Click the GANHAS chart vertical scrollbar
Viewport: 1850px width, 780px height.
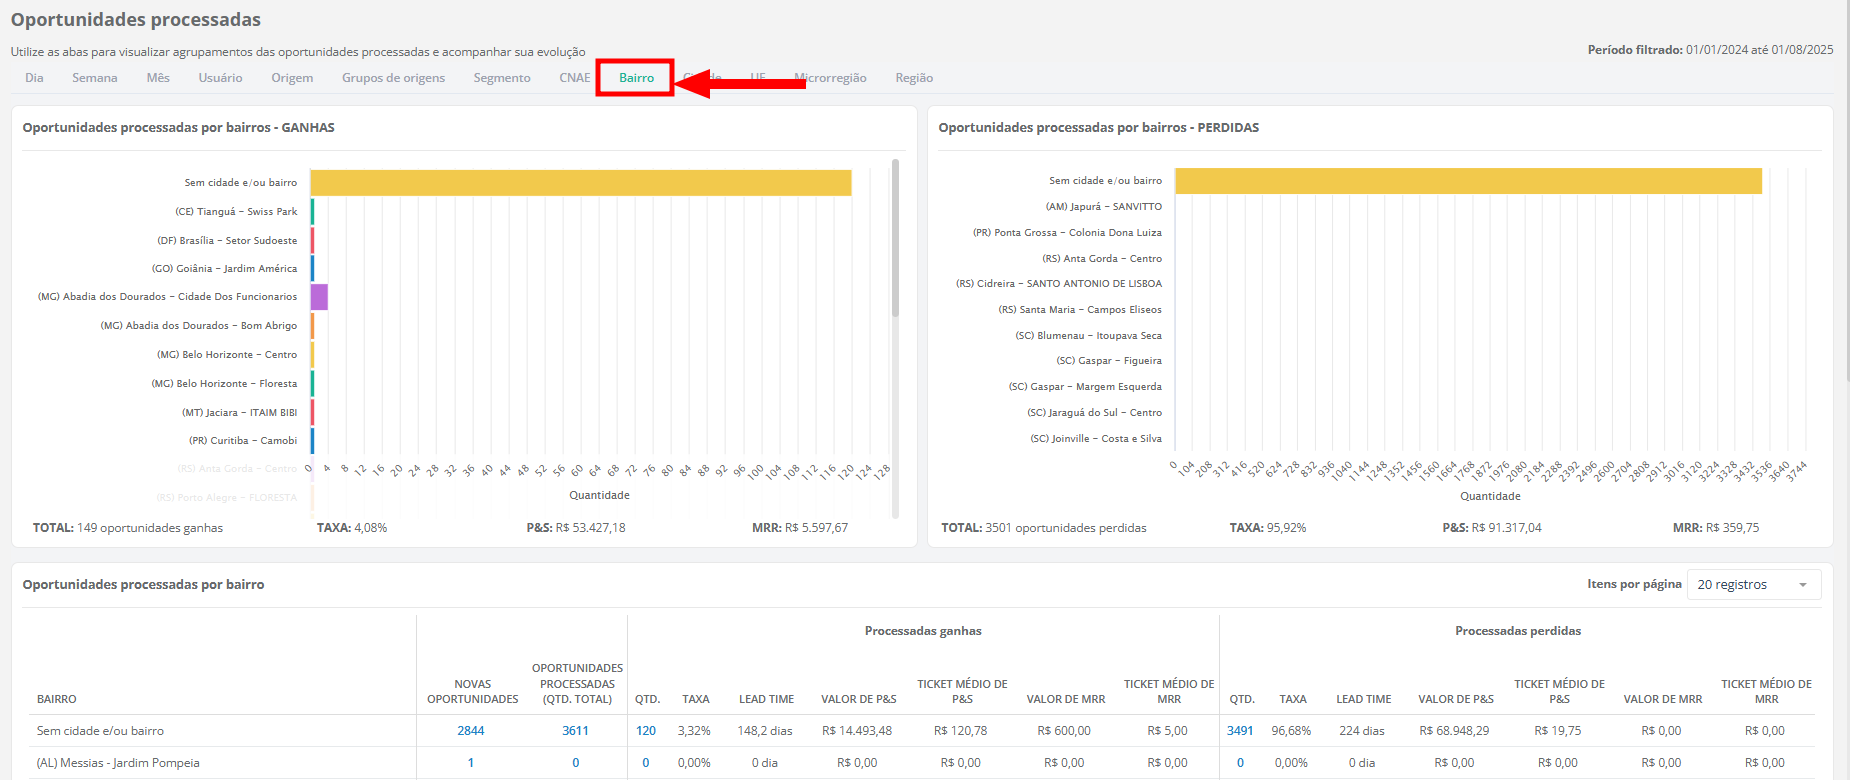pos(895,240)
